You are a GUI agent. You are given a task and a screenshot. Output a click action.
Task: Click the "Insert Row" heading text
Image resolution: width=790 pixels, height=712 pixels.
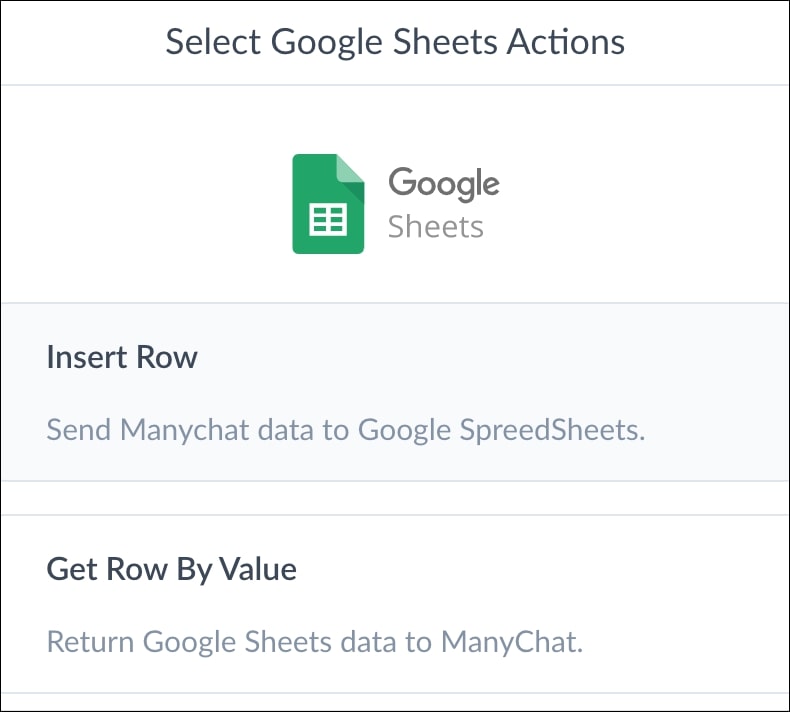[x=122, y=357]
